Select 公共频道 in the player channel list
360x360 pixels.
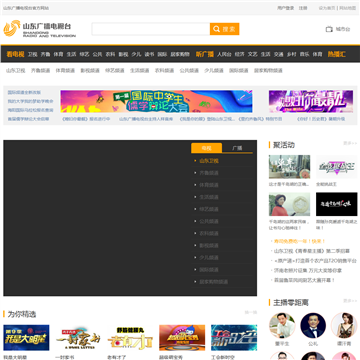pyautogui.click(x=209, y=221)
